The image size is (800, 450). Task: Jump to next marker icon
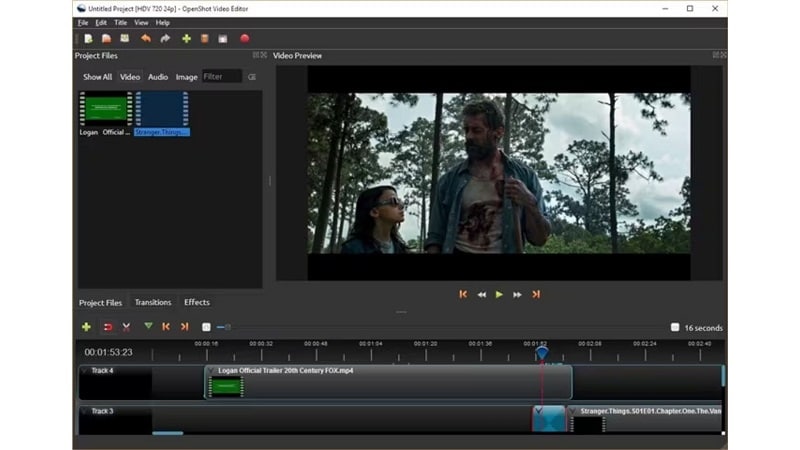tap(185, 327)
